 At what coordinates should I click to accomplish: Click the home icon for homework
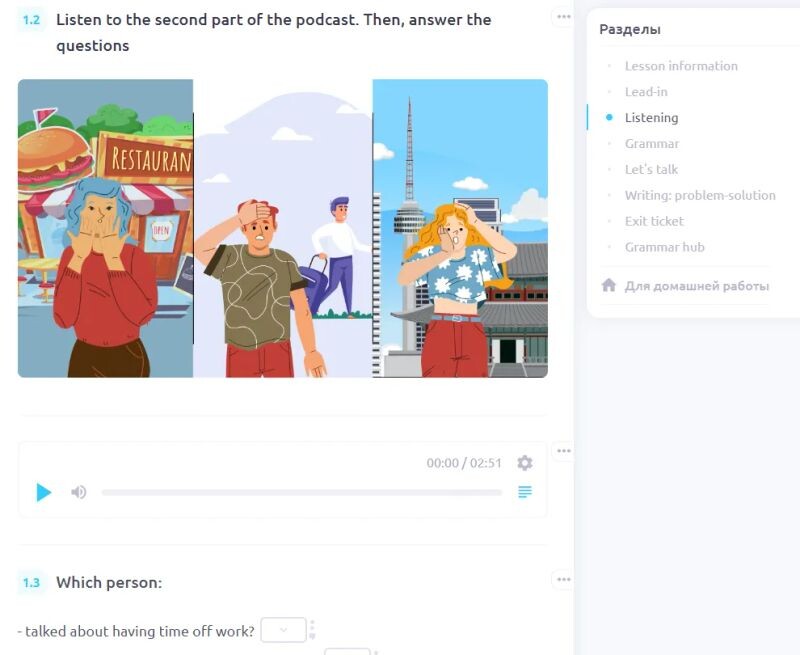609,285
